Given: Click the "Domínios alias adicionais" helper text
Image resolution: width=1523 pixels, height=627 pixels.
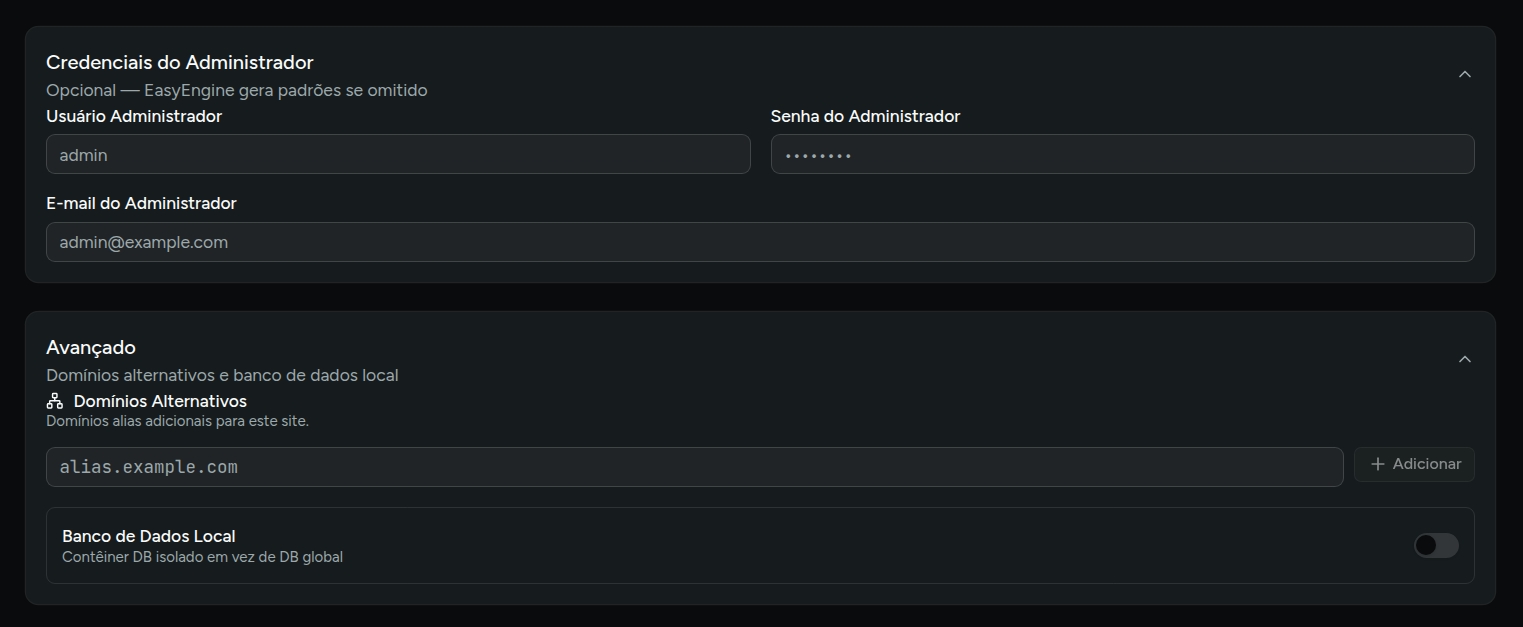Looking at the screenshot, I should [x=177, y=421].
